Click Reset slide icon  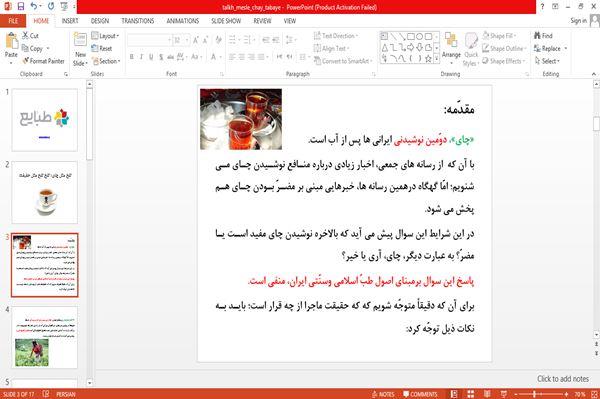(x=95, y=48)
